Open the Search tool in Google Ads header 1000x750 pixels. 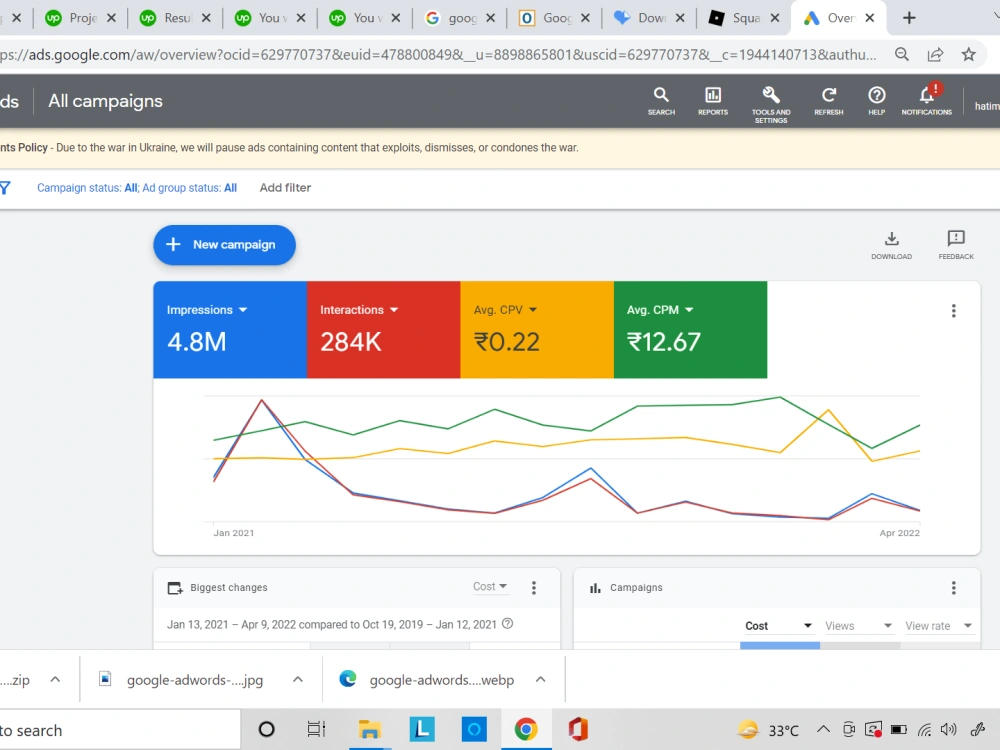tap(661, 101)
